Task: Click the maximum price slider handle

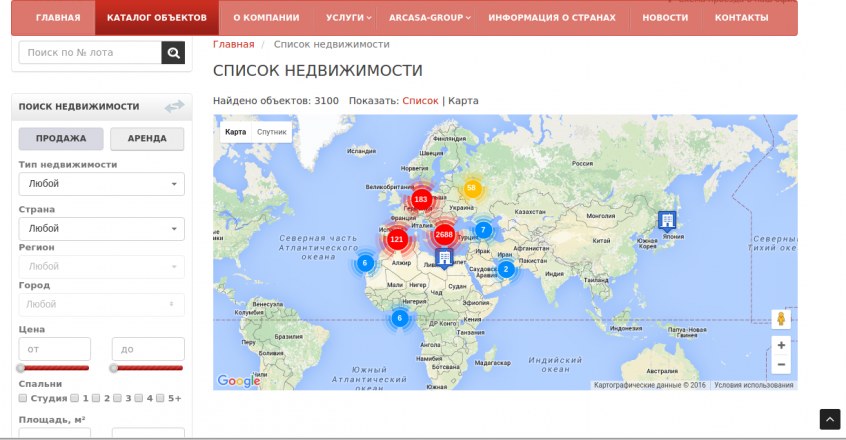Action: point(113,368)
